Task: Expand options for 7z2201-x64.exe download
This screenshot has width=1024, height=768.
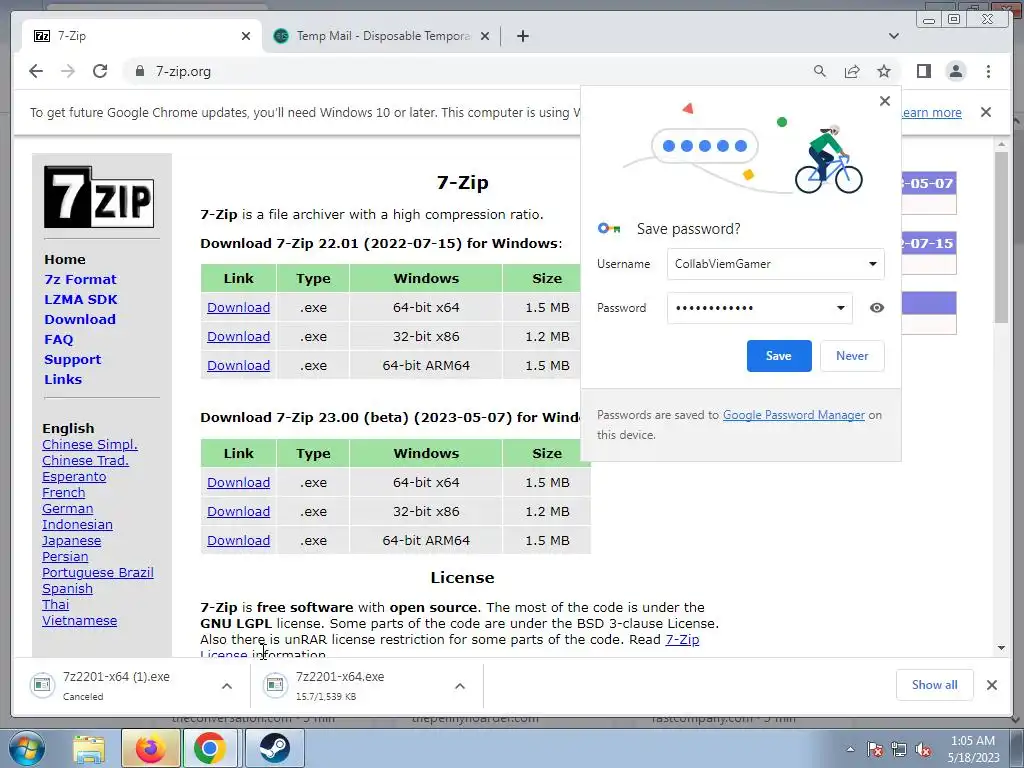Action: [x=460, y=686]
